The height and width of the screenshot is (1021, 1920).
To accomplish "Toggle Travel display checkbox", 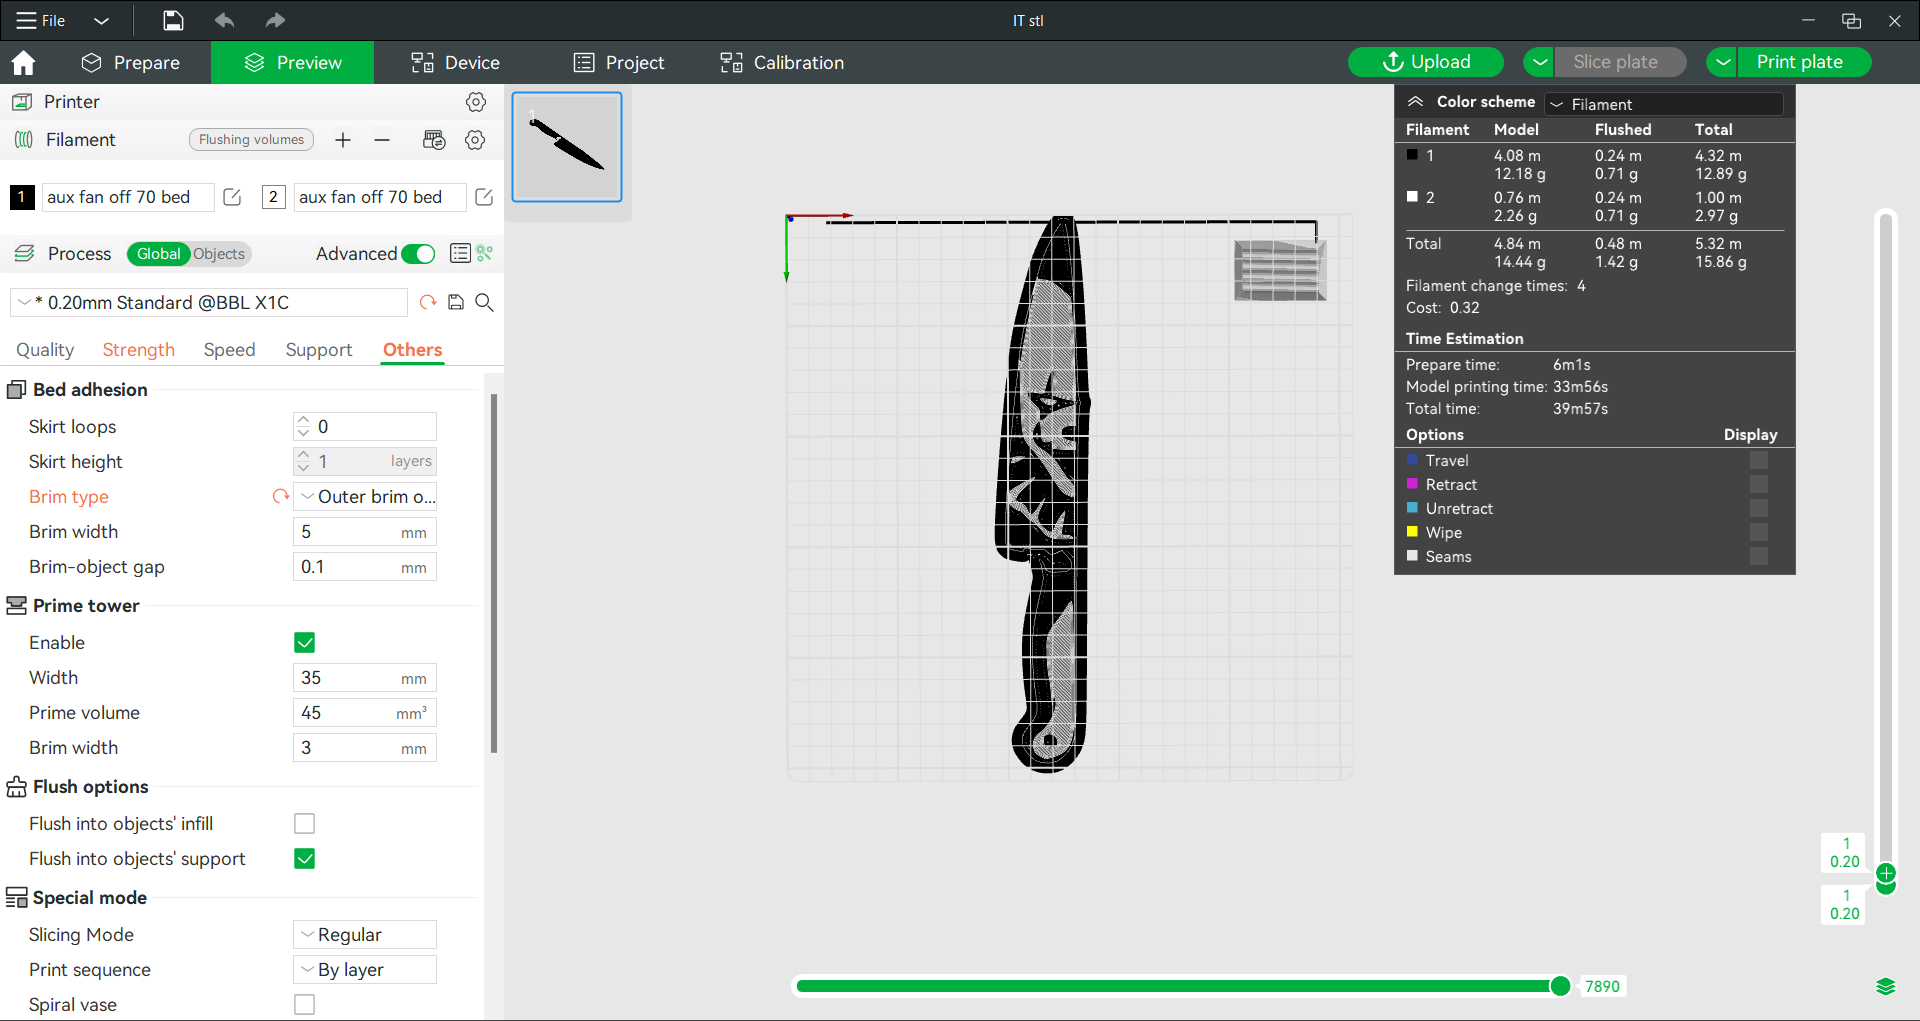I will pyautogui.click(x=1759, y=461).
